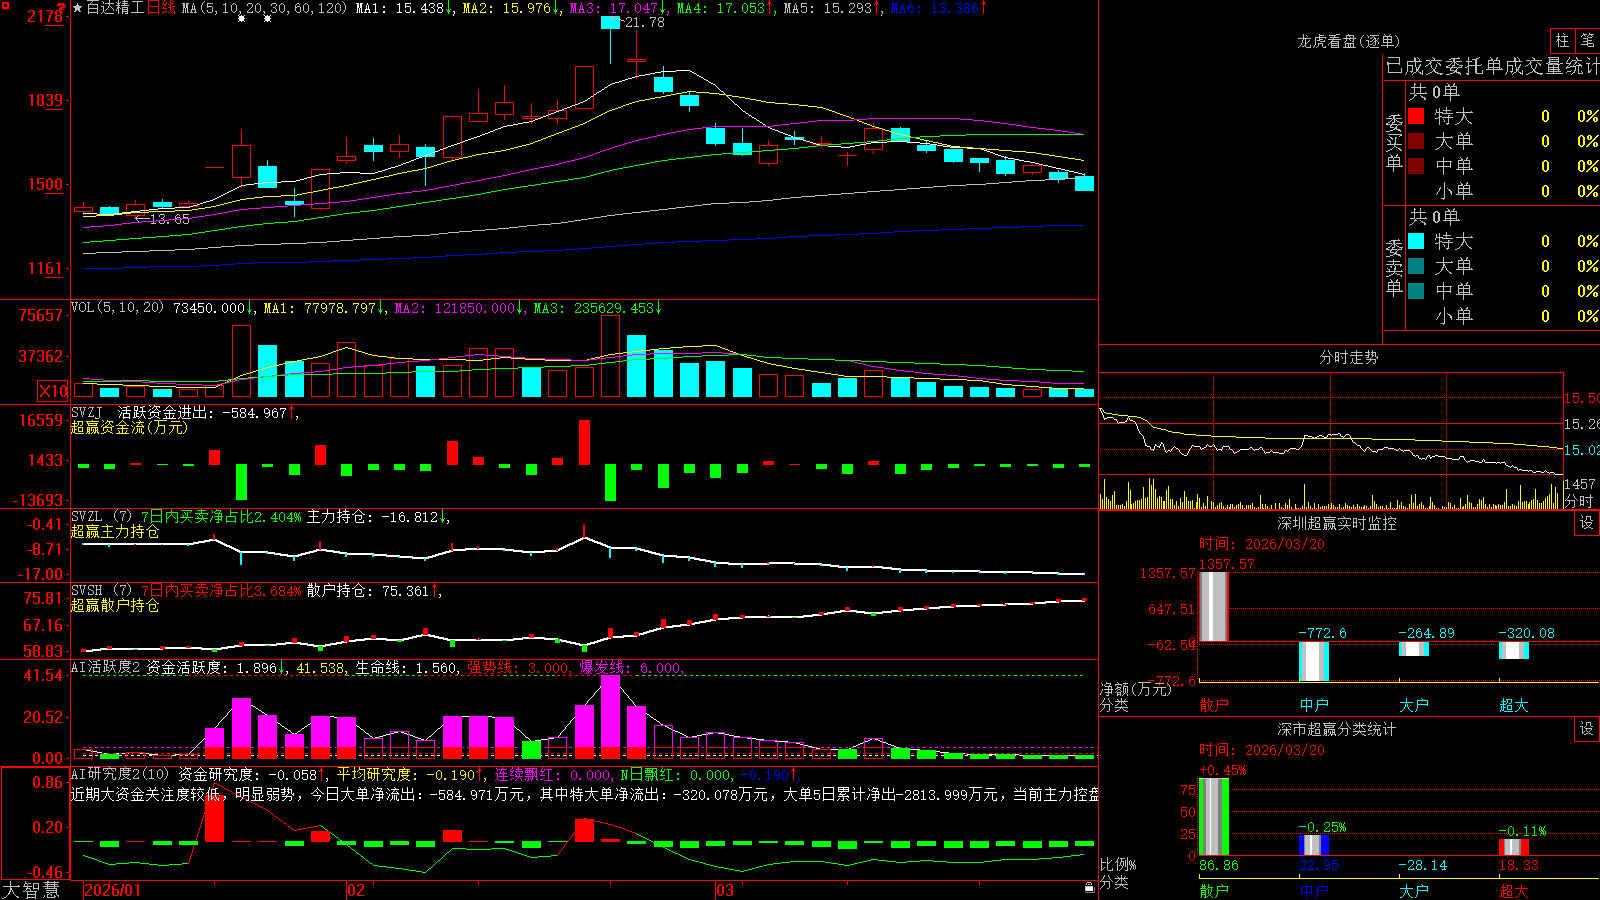The width and height of the screenshot is (1600, 900).
Task: Open 设 settings for 深市超赢分类统计
Action: 1587,729
